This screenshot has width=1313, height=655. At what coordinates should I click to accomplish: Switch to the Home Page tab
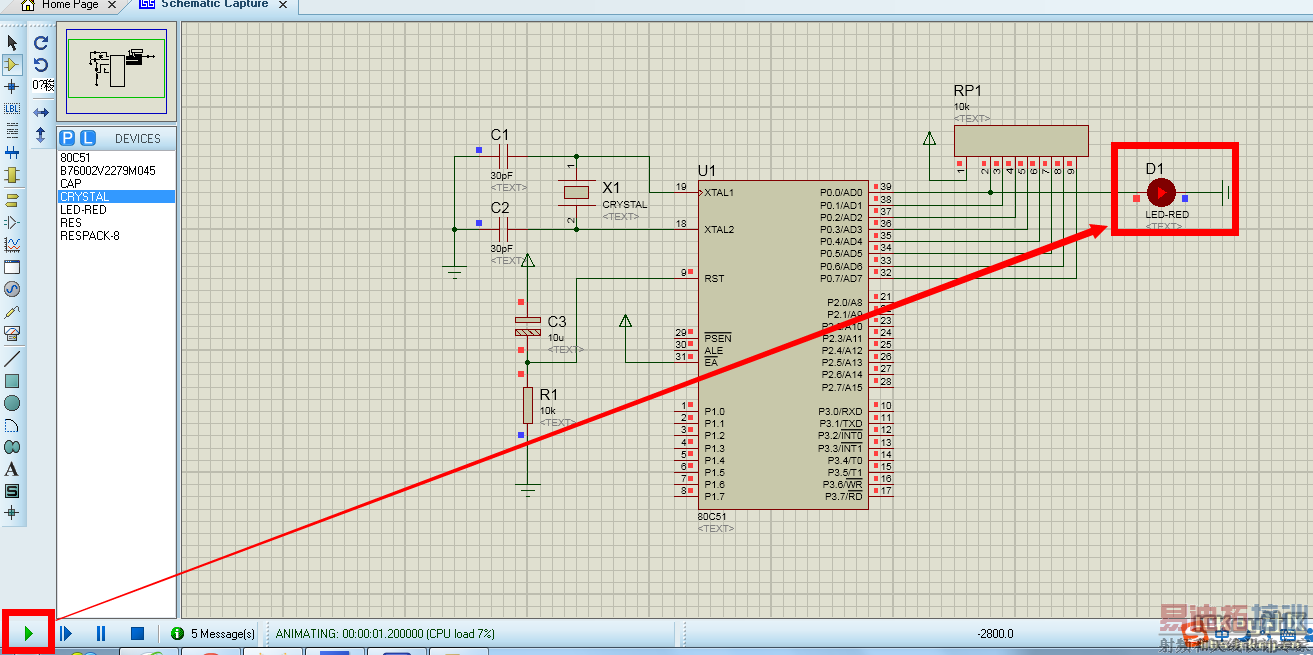point(69,5)
